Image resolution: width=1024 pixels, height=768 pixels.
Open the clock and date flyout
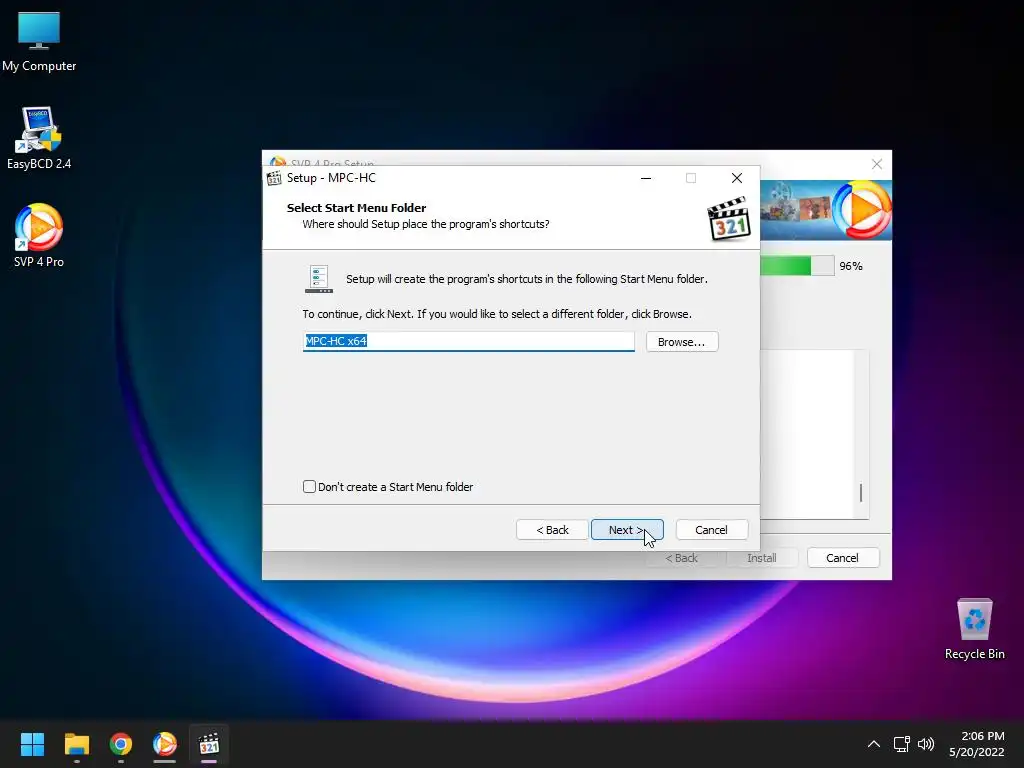point(976,744)
